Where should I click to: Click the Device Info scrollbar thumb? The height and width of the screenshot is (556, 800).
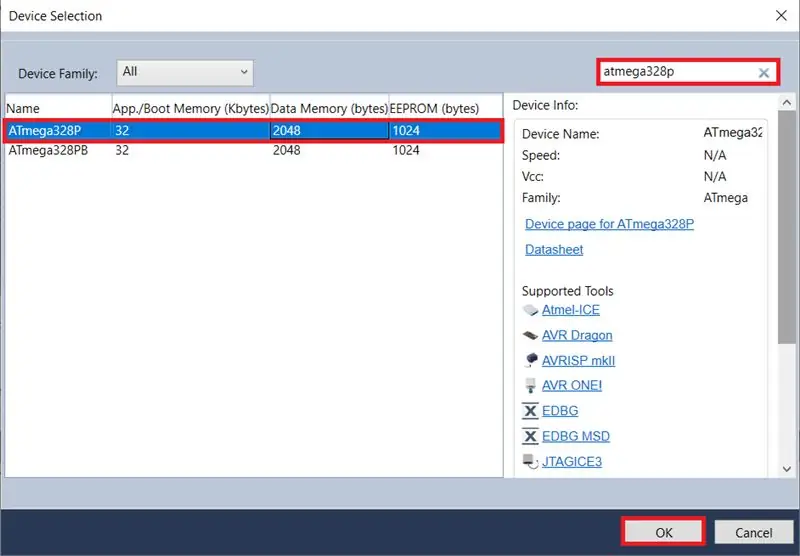point(786,227)
